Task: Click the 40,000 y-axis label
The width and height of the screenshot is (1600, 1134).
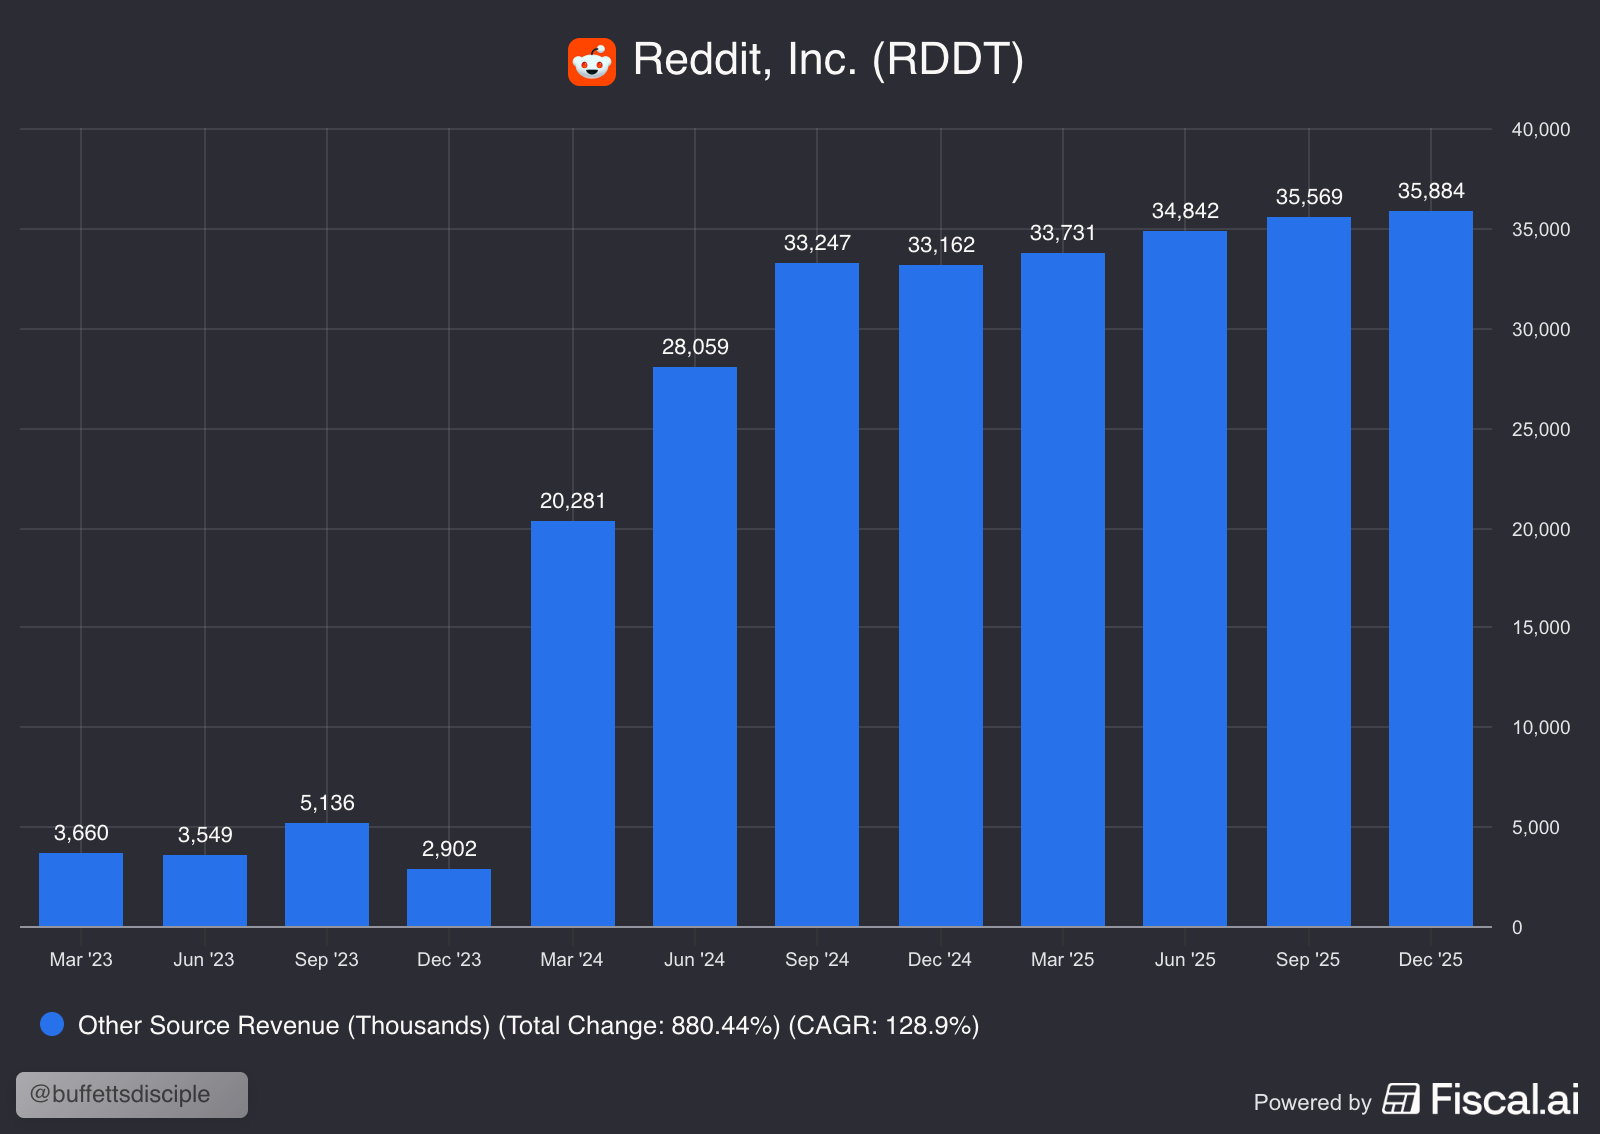Action: coord(1541,129)
